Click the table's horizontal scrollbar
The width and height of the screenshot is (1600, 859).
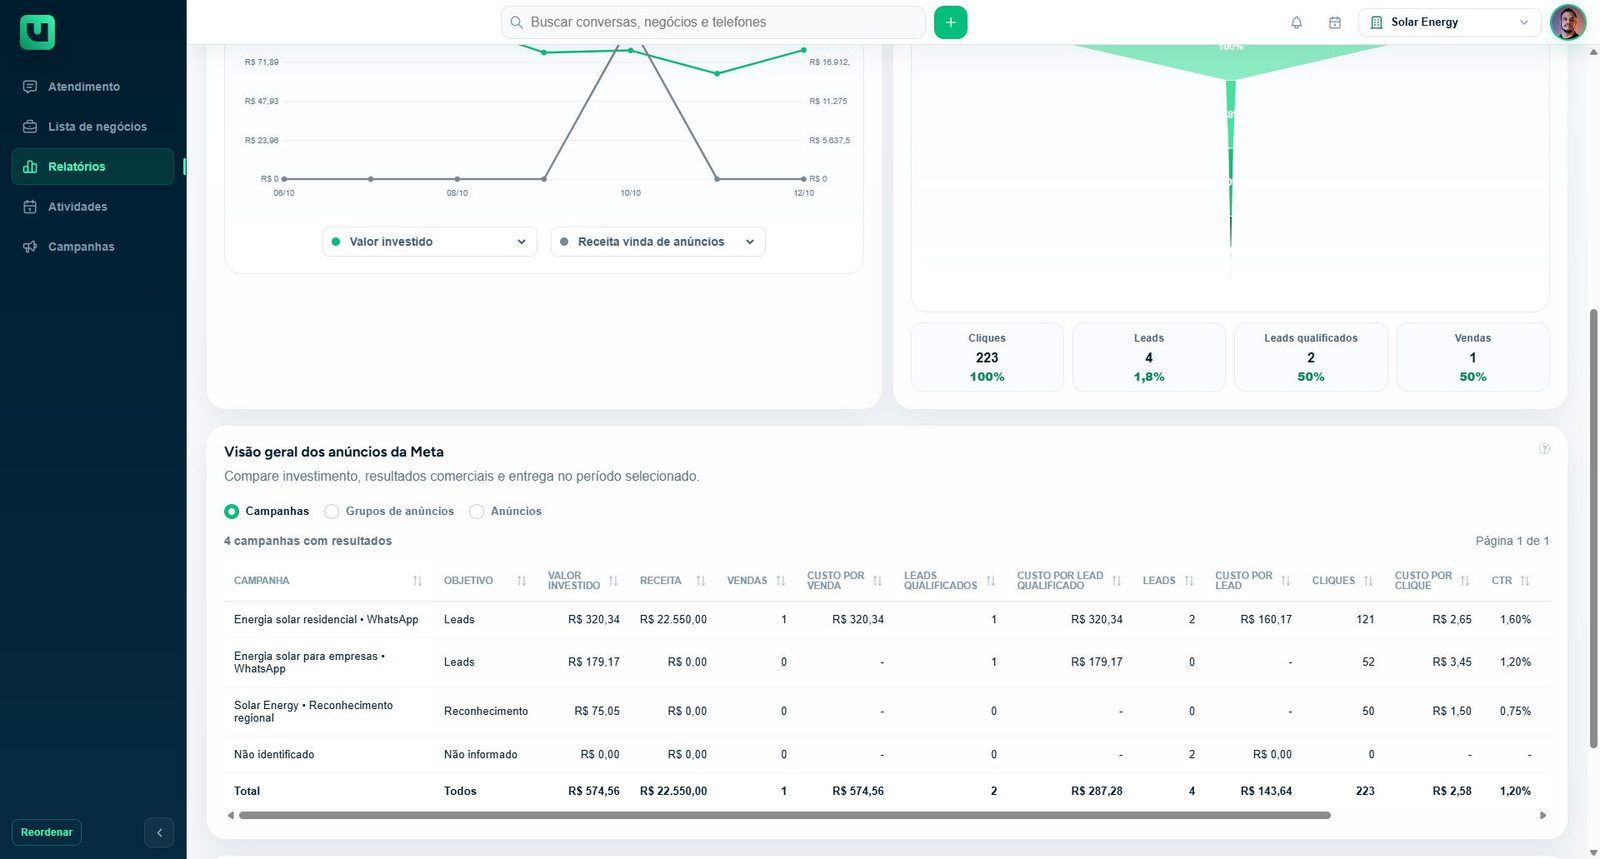pyautogui.click(x=785, y=815)
